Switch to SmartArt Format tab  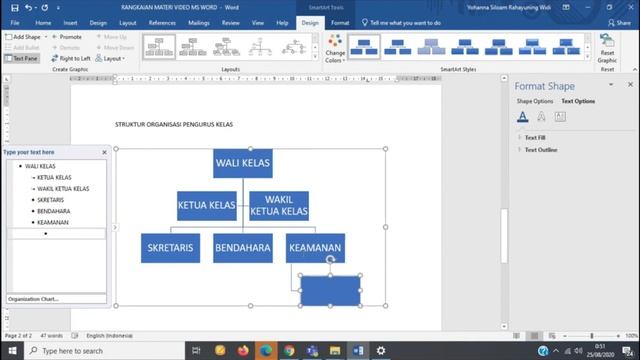coord(340,23)
